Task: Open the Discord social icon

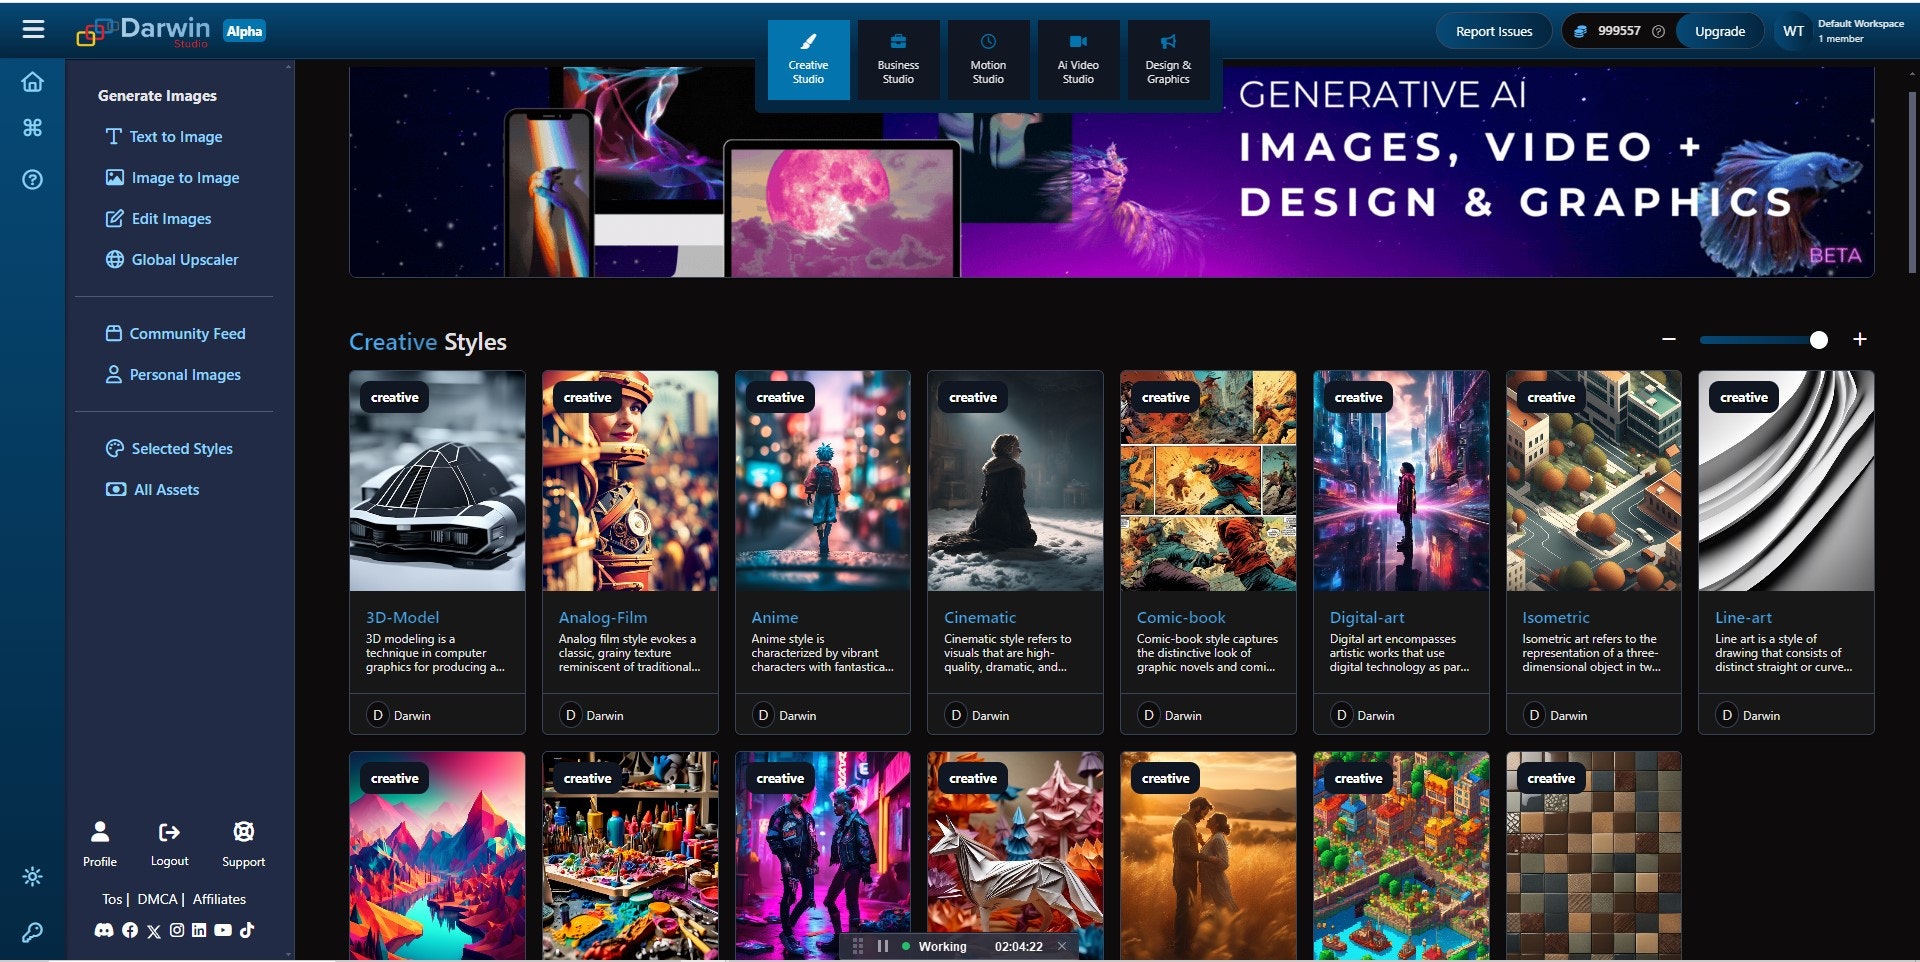Action: pyautogui.click(x=104, y=930)
